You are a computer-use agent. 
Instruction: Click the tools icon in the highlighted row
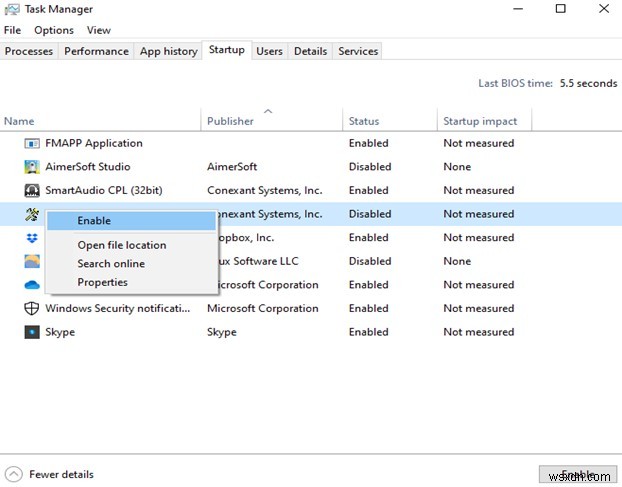(x=32, y=214)
